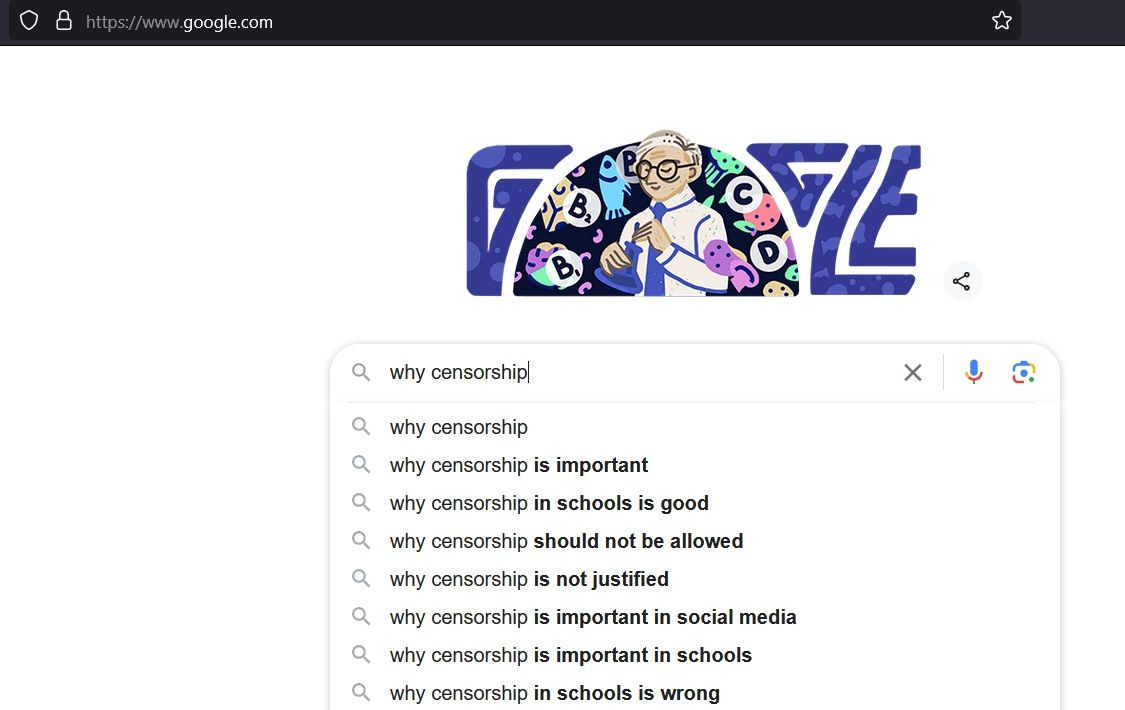Click the share icon next to the Doodle
Viewport: 1125px width, 710px height.
(x=961, y=281)
